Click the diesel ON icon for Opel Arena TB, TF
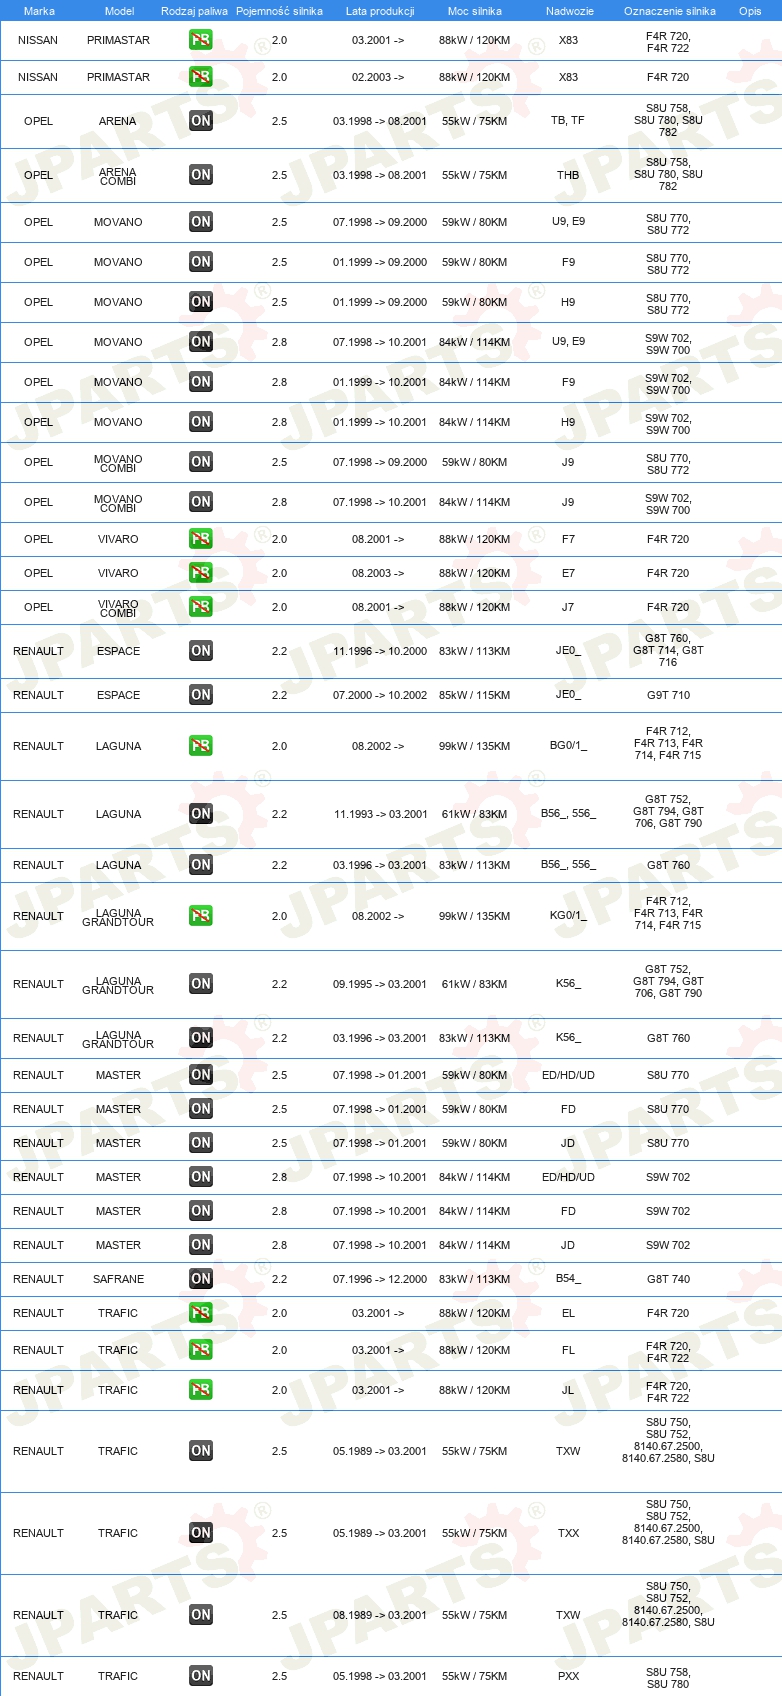 201,121
